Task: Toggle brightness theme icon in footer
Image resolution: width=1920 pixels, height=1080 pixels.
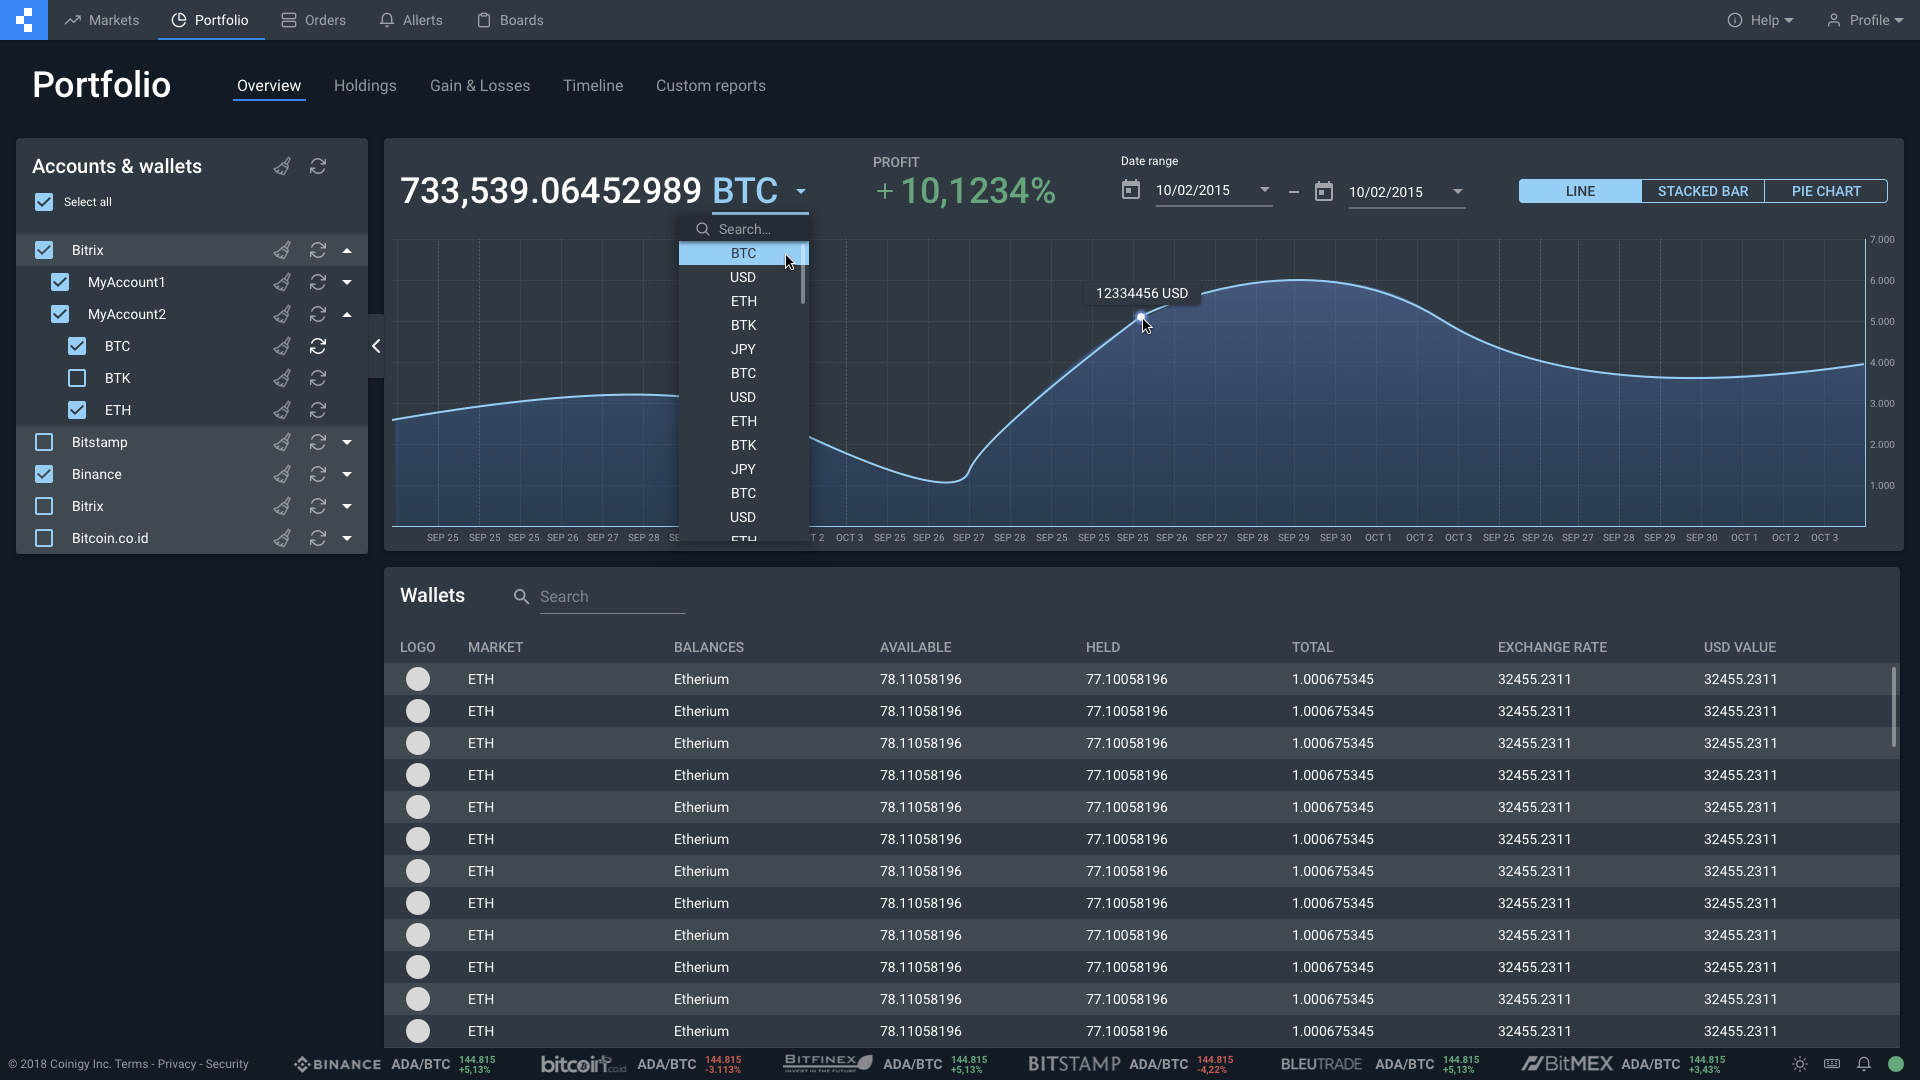Action: (x=1799, y=1064)
